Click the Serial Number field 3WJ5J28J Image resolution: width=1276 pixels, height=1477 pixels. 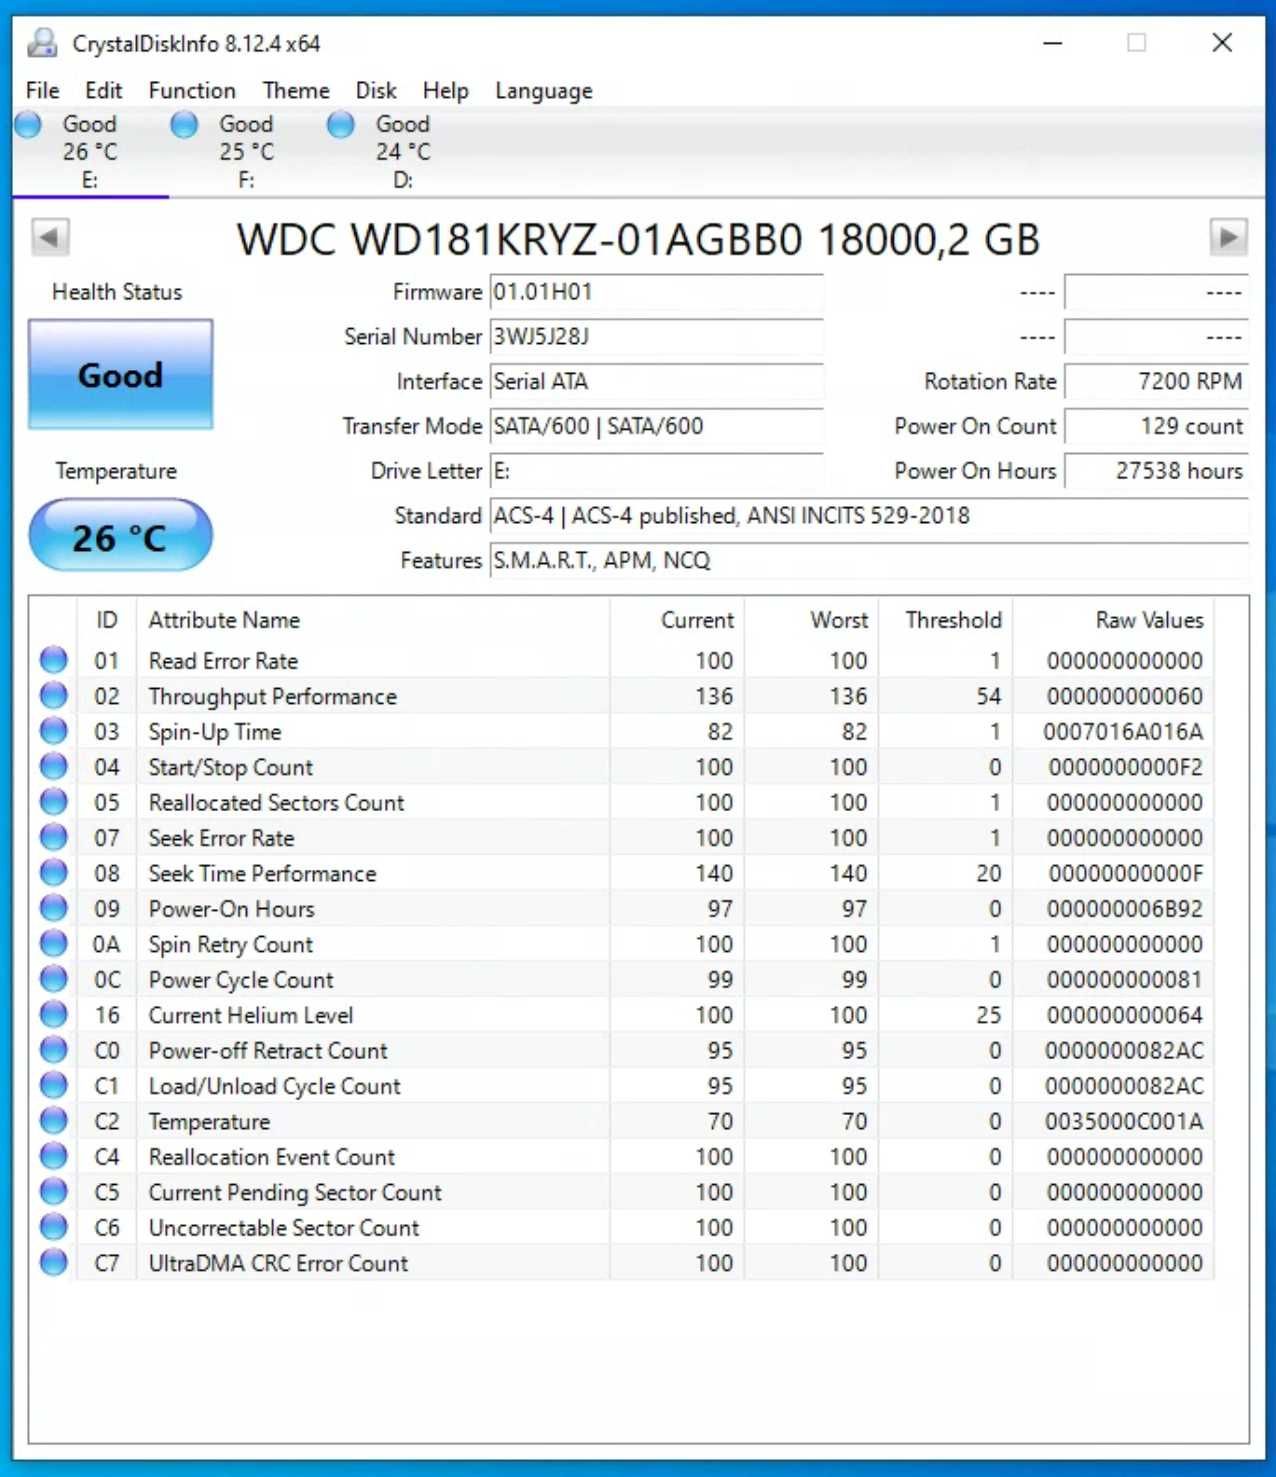pyautogui.click(x=656, y=336)
